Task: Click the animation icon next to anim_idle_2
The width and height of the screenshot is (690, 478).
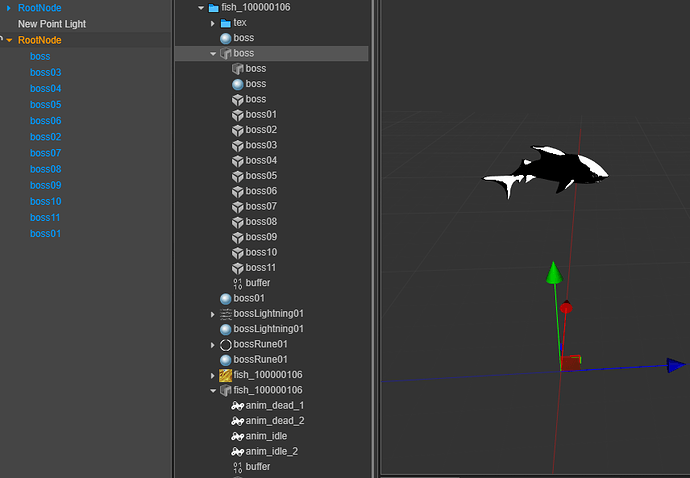Action: (238, 452)
